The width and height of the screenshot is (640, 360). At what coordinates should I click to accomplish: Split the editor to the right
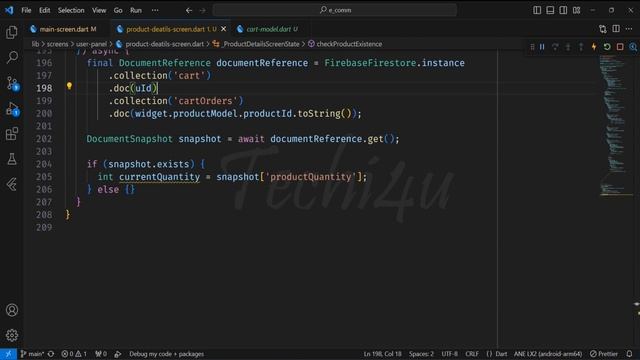(616, 29)
